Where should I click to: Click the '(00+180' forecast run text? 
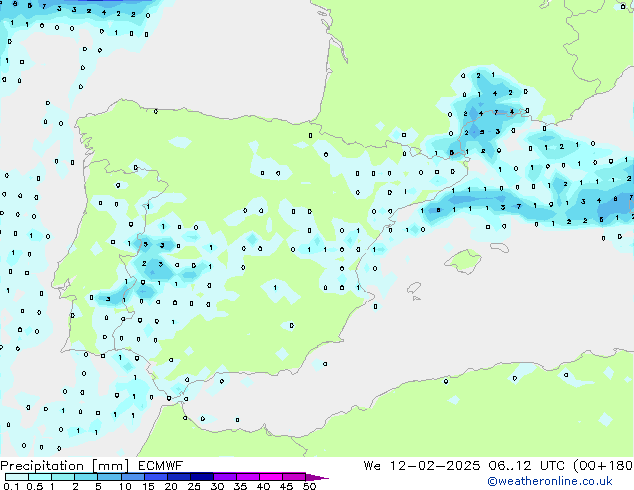pyautogui.click(x=603, y=466)
